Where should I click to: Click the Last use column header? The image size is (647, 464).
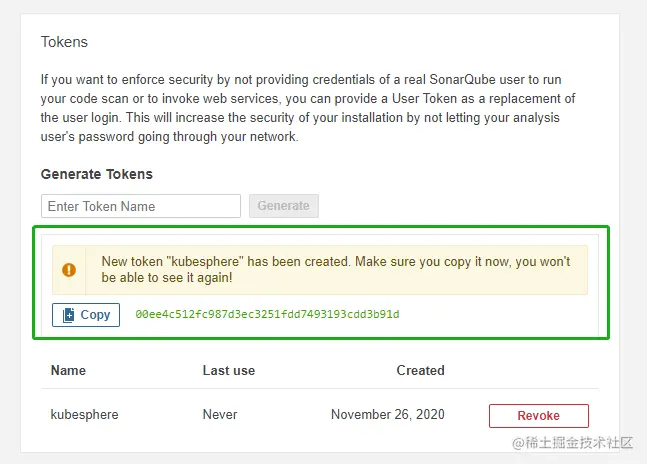tap(228, 370)
